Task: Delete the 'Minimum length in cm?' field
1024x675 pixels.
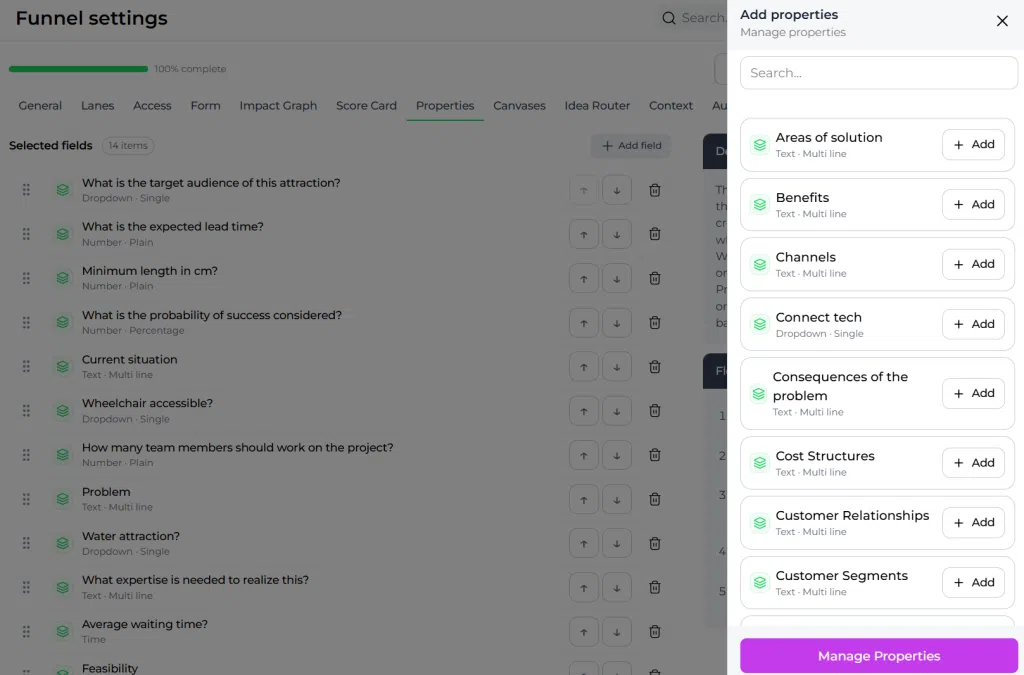Action: pyautogui.click(x=654, y=279)
